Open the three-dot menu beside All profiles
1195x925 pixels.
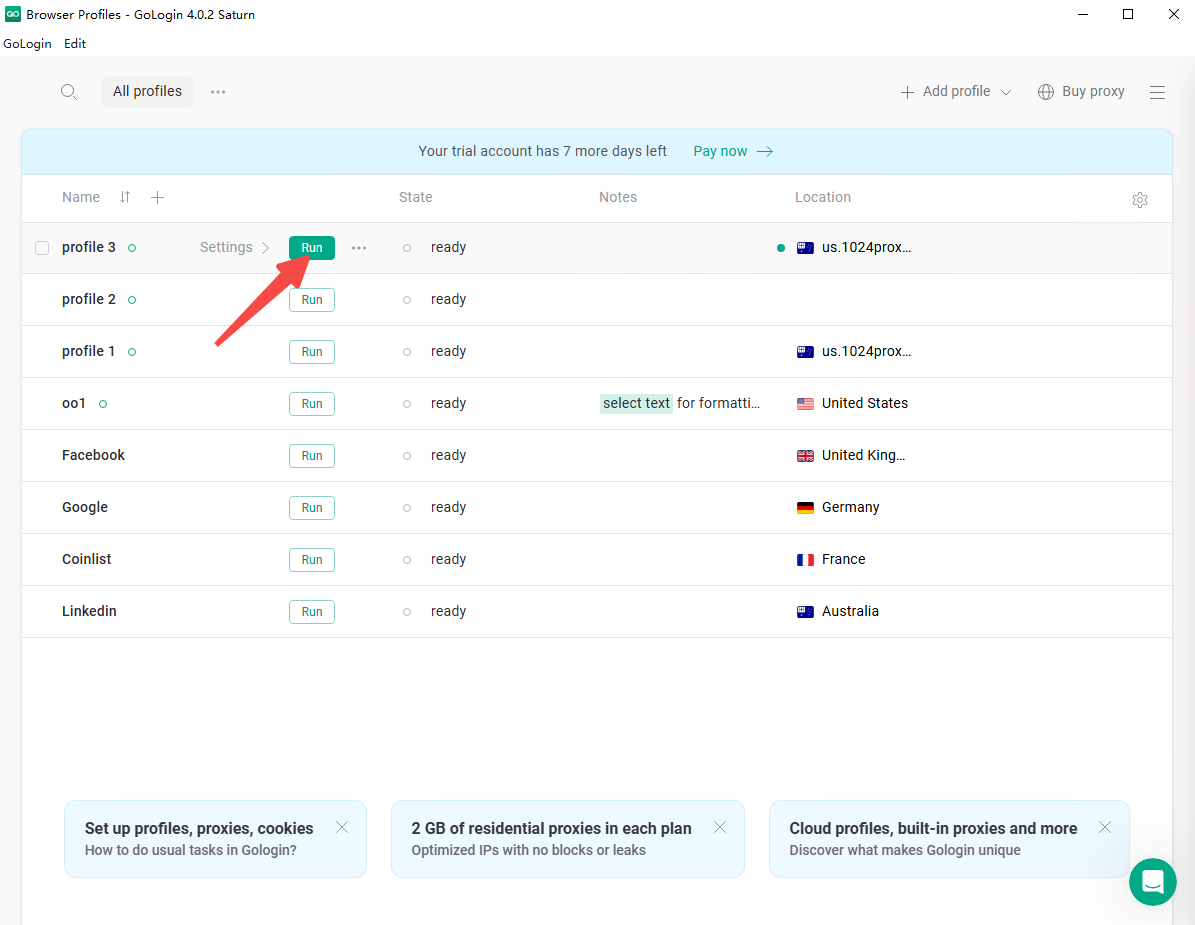pyautogui.click(x=218, y=92)
